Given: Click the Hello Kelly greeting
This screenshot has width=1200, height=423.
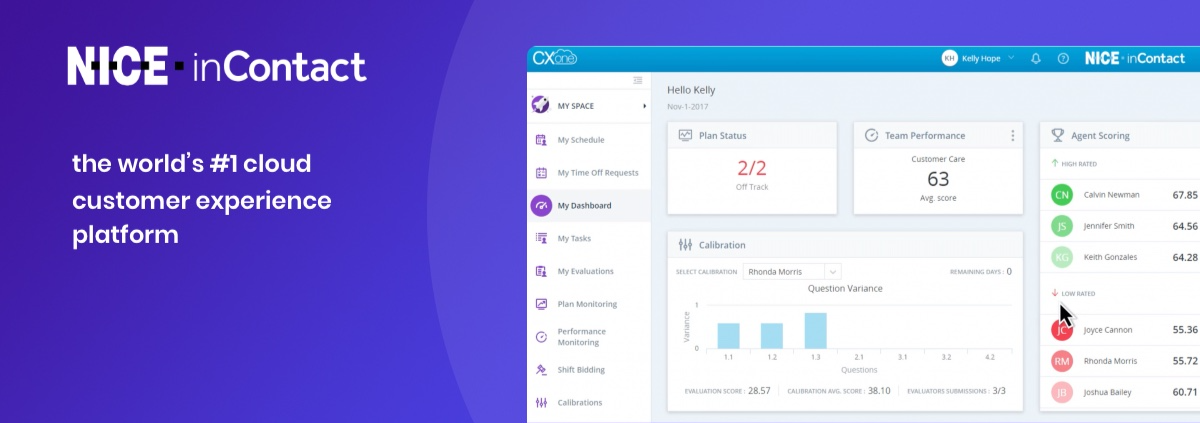Looking at the screenshot, I should click(691, 90).
